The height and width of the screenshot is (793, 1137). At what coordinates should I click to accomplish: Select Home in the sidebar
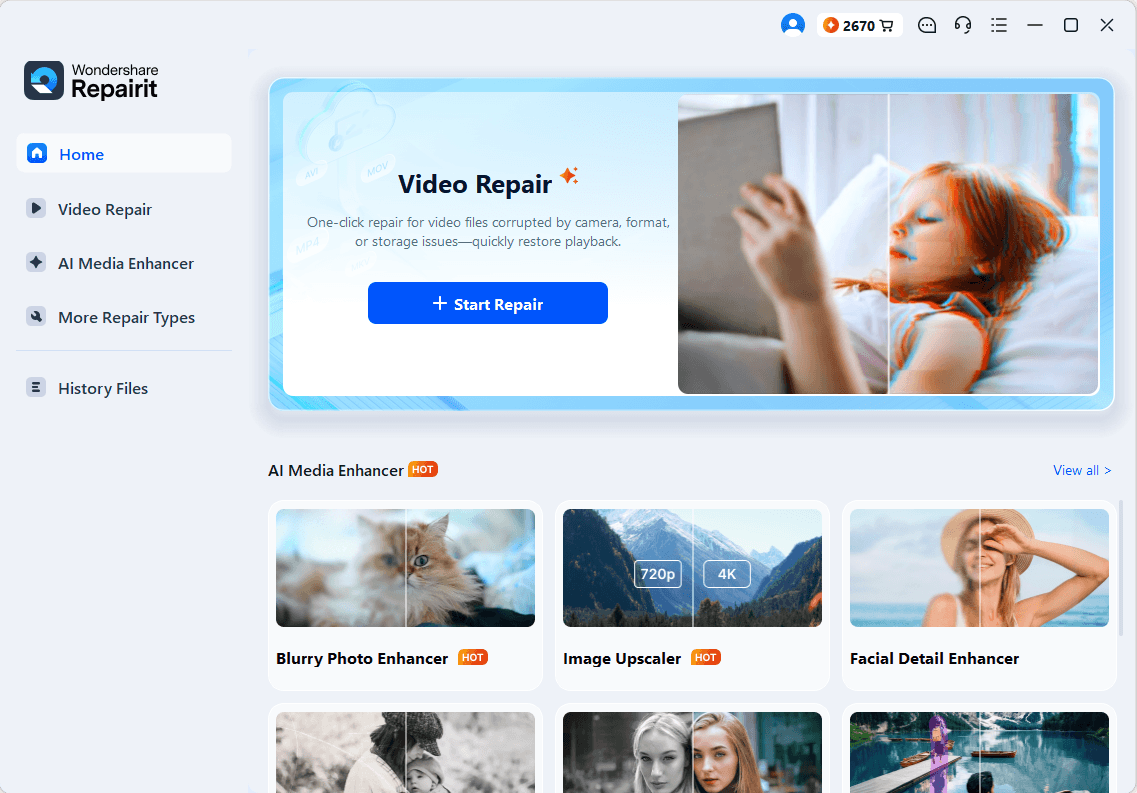pos(123,154)
